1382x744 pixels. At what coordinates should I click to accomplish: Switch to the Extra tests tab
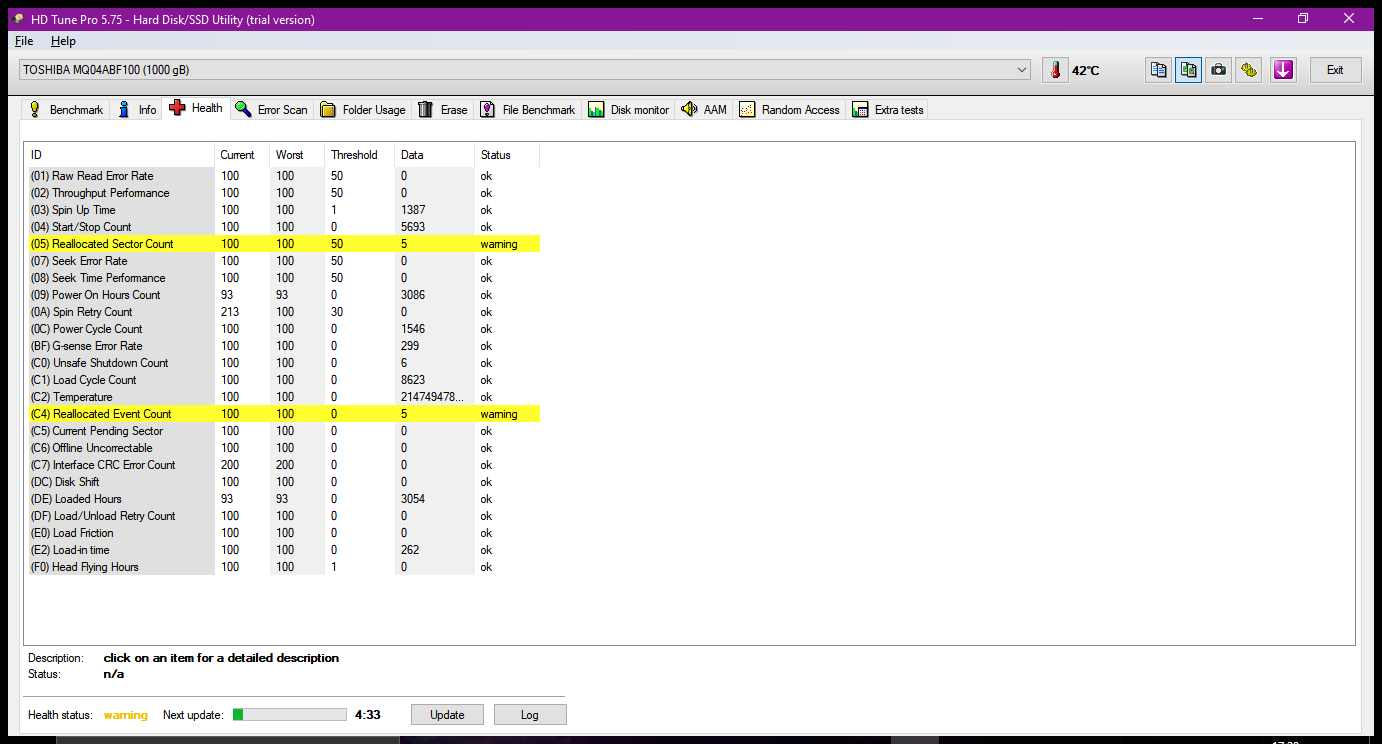pyautogui.click(x=888, y=110)
